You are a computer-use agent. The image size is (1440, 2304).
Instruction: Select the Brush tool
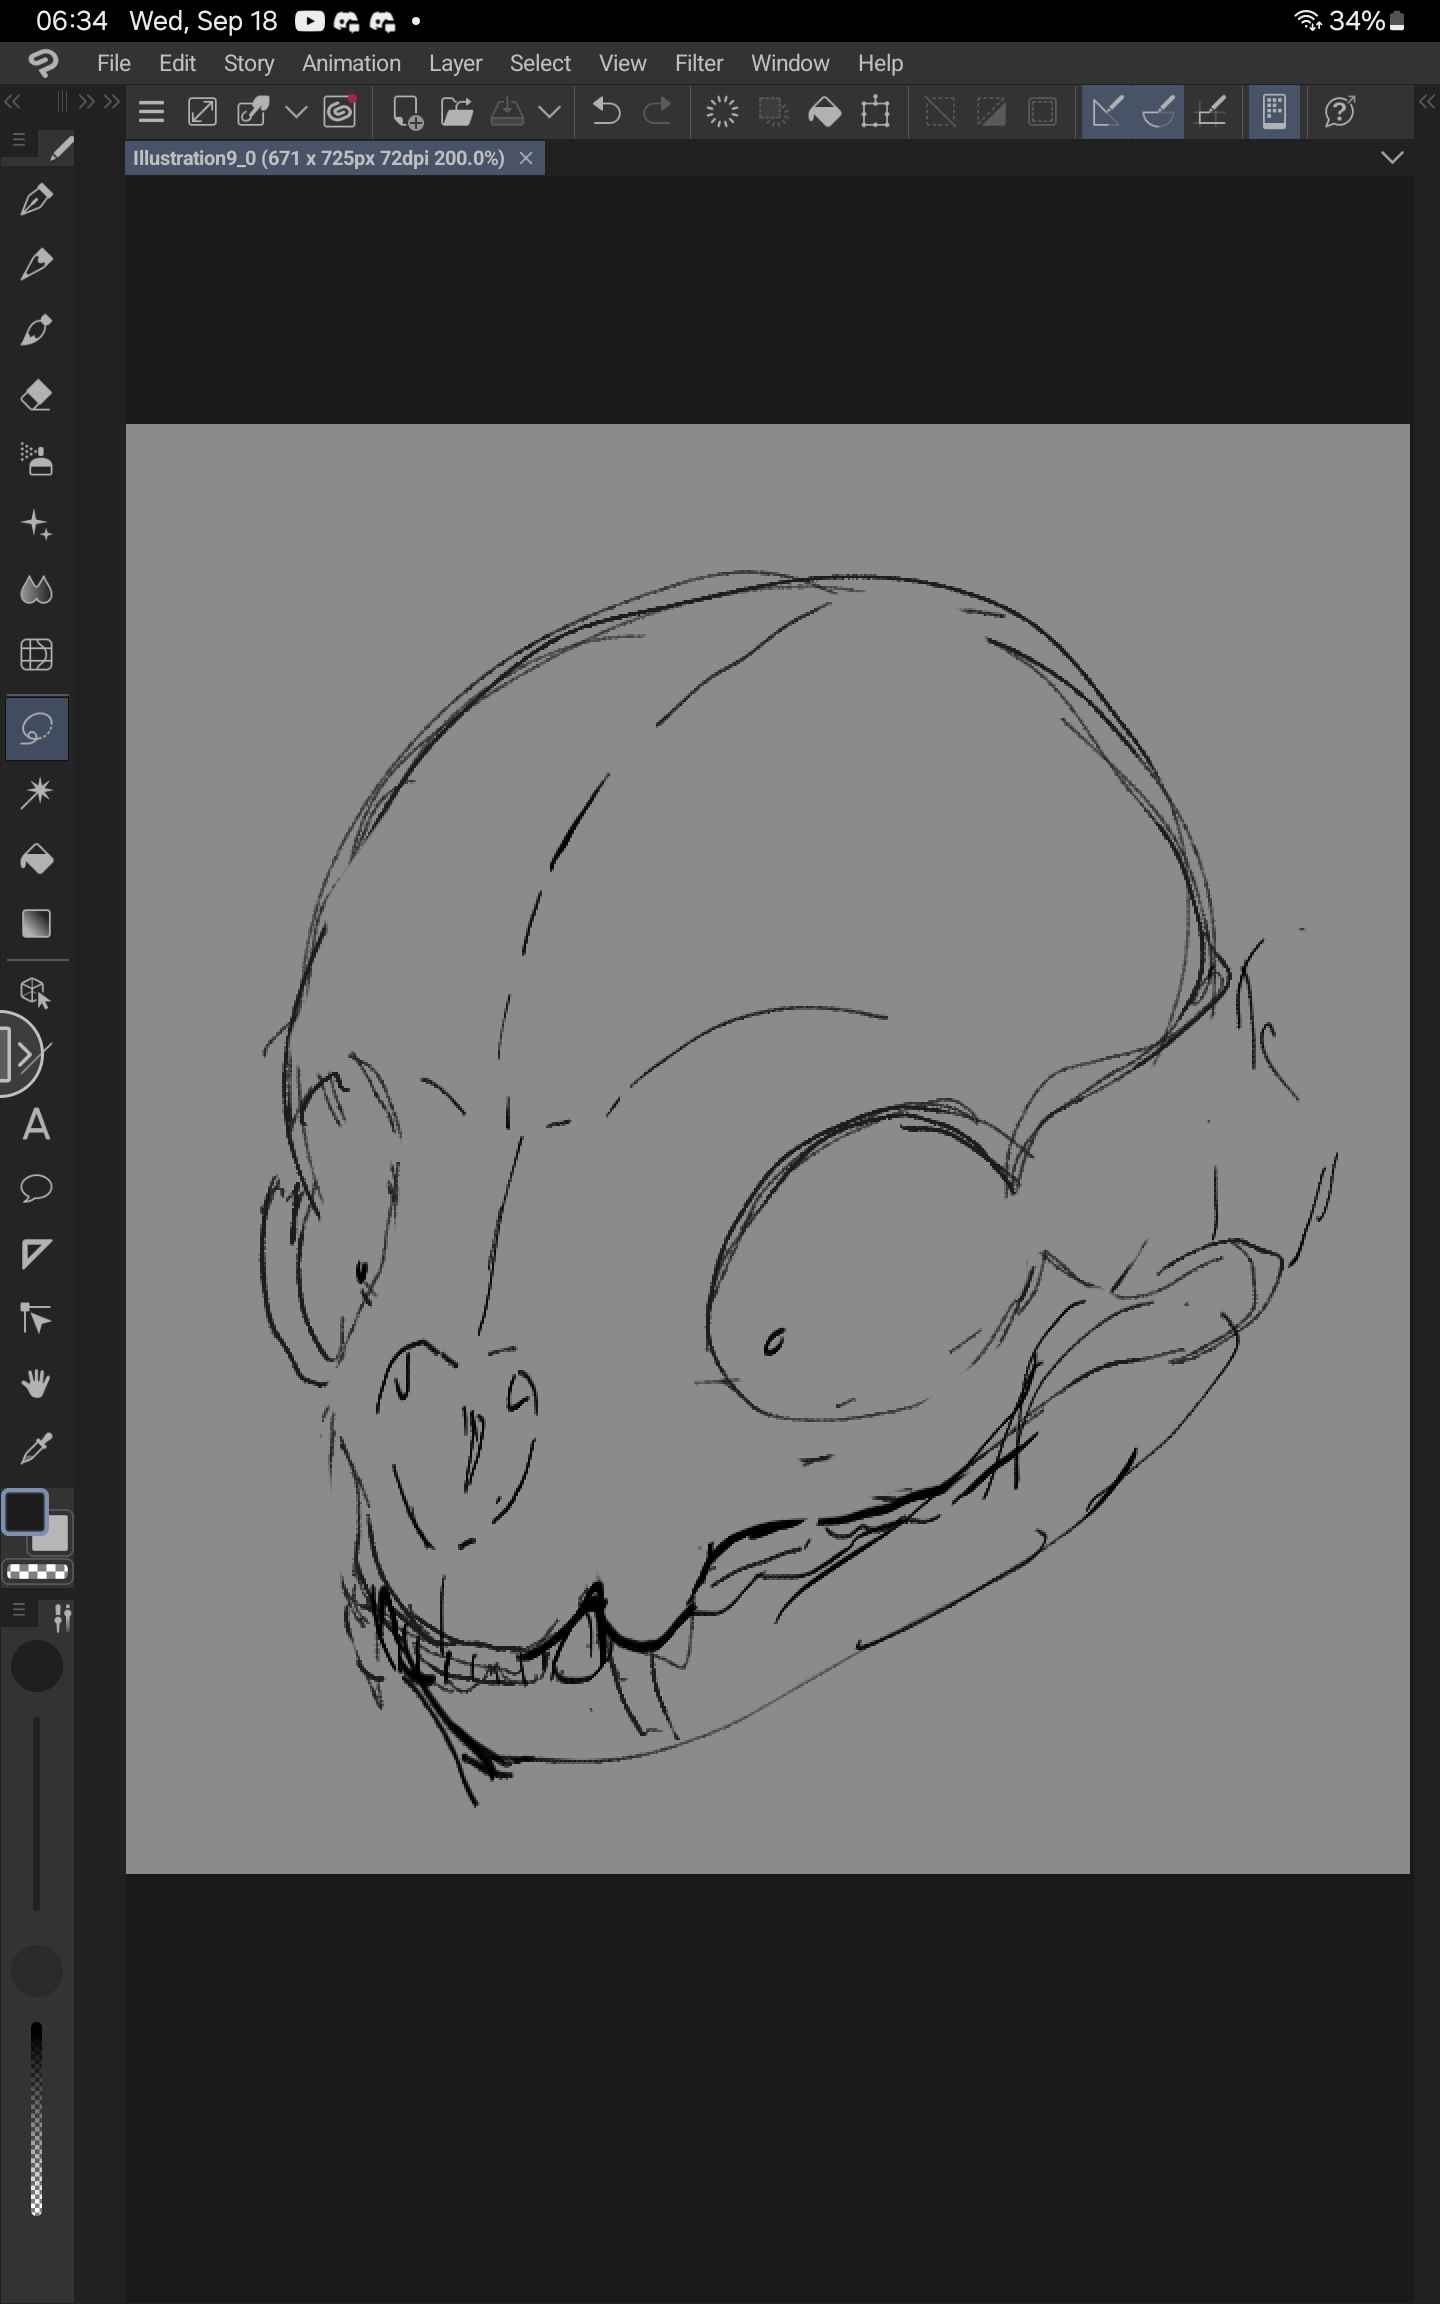tap(37, 330)
